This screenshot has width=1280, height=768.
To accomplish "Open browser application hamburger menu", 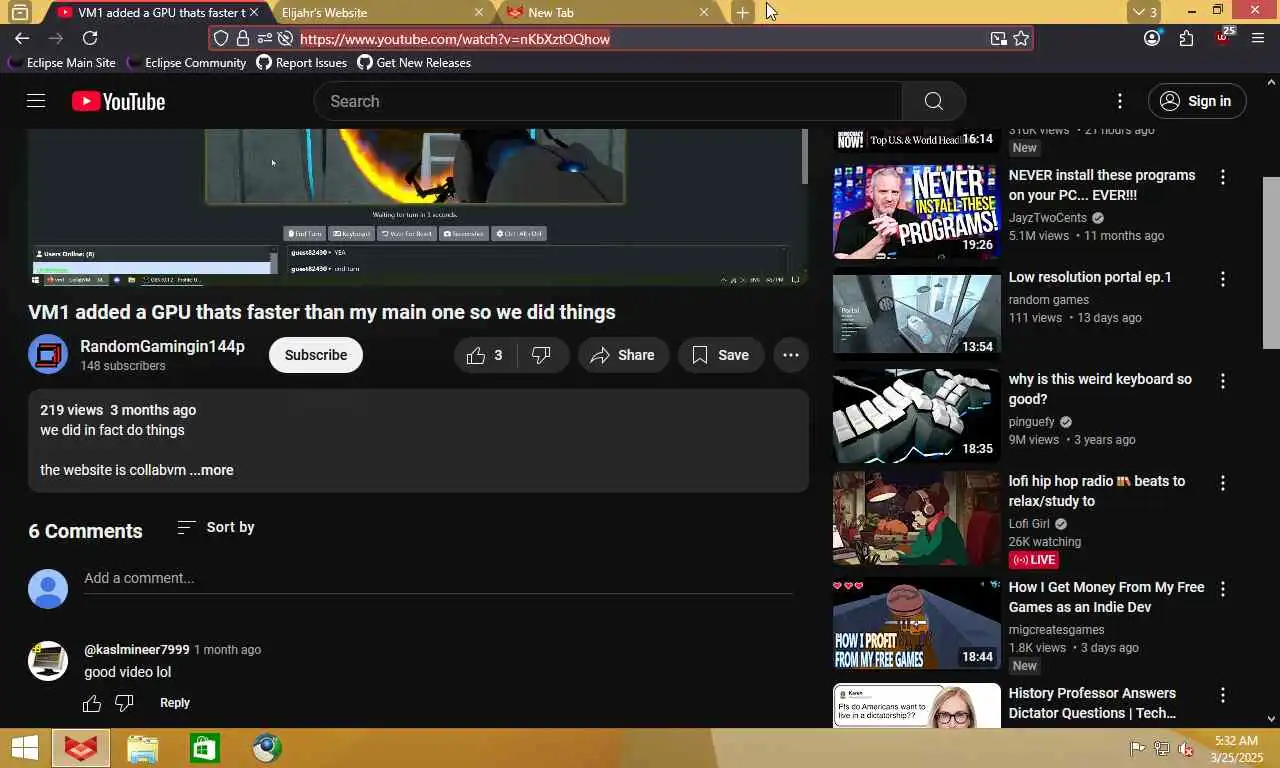I will (1258, 38).
